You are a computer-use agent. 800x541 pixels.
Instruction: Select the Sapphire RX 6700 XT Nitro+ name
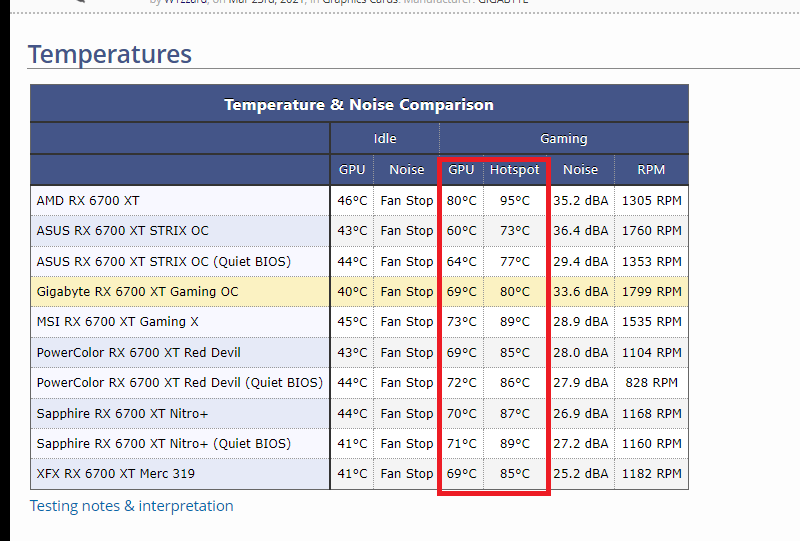(122, 413)
